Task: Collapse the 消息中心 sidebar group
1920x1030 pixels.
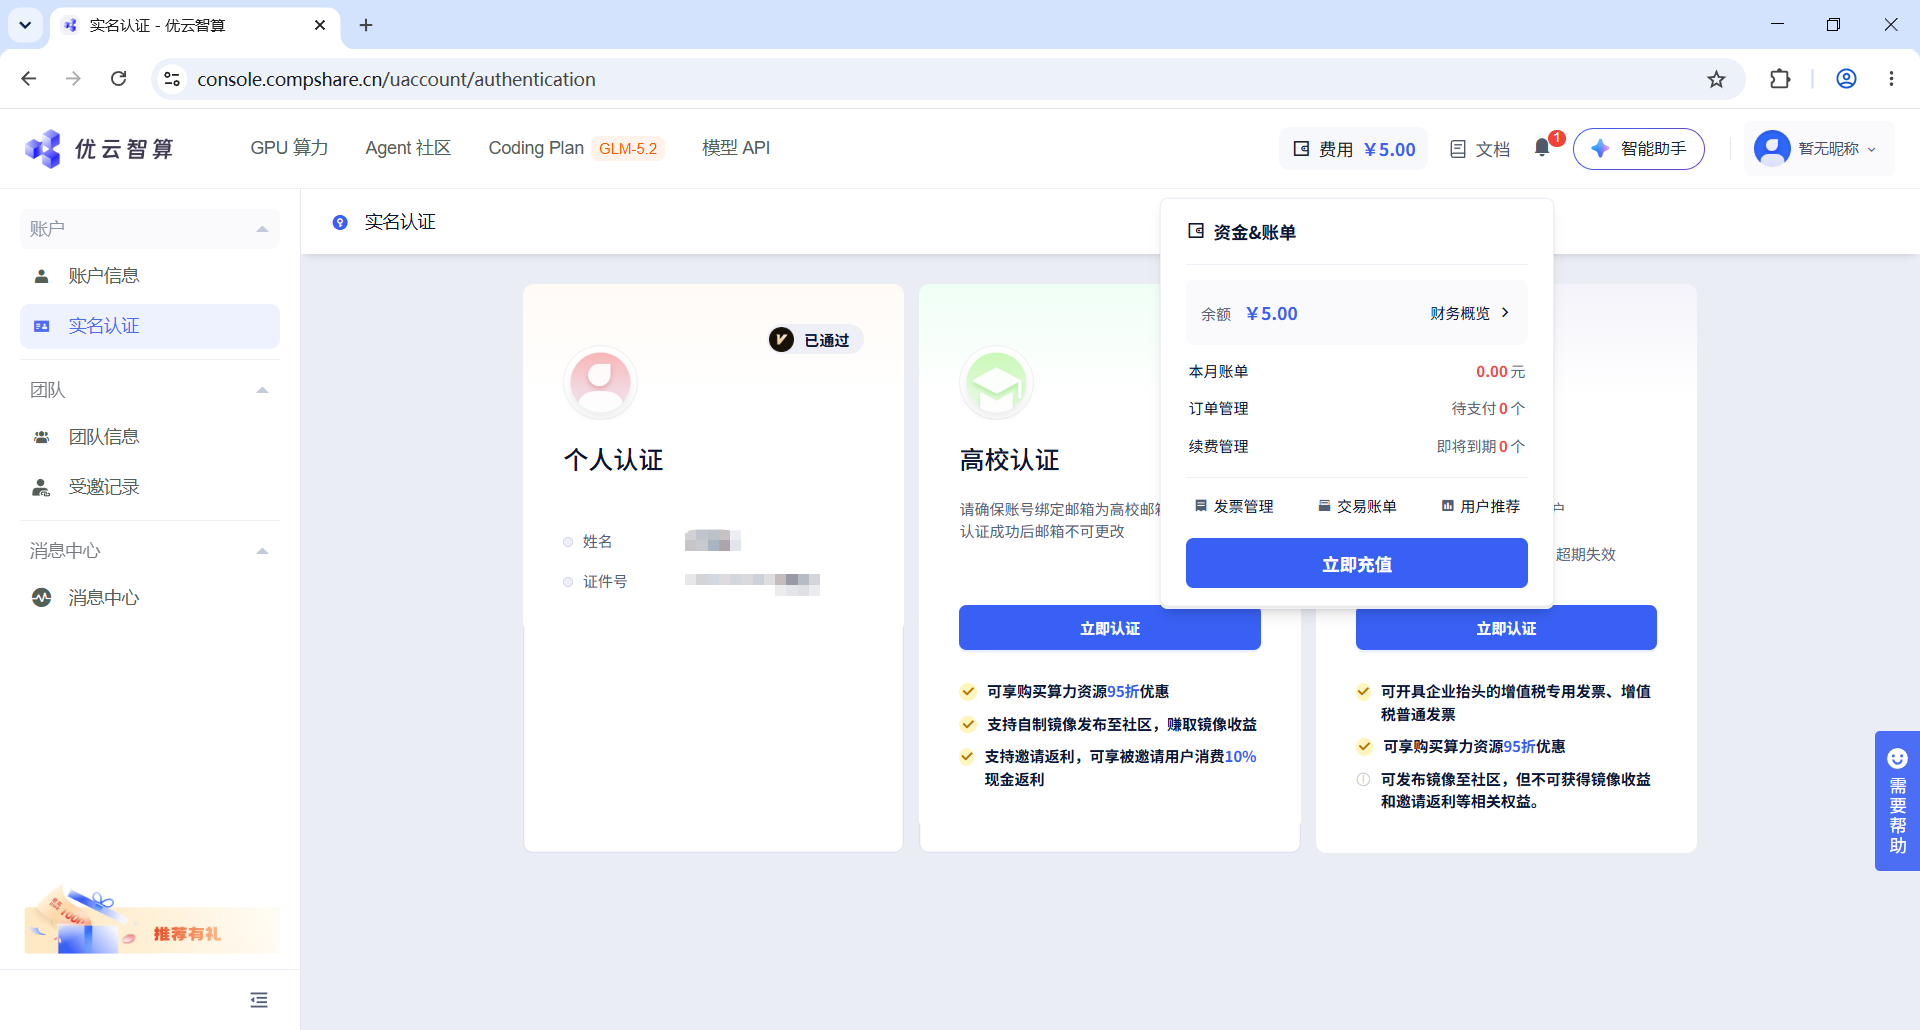Action: [x=262, y=551]
